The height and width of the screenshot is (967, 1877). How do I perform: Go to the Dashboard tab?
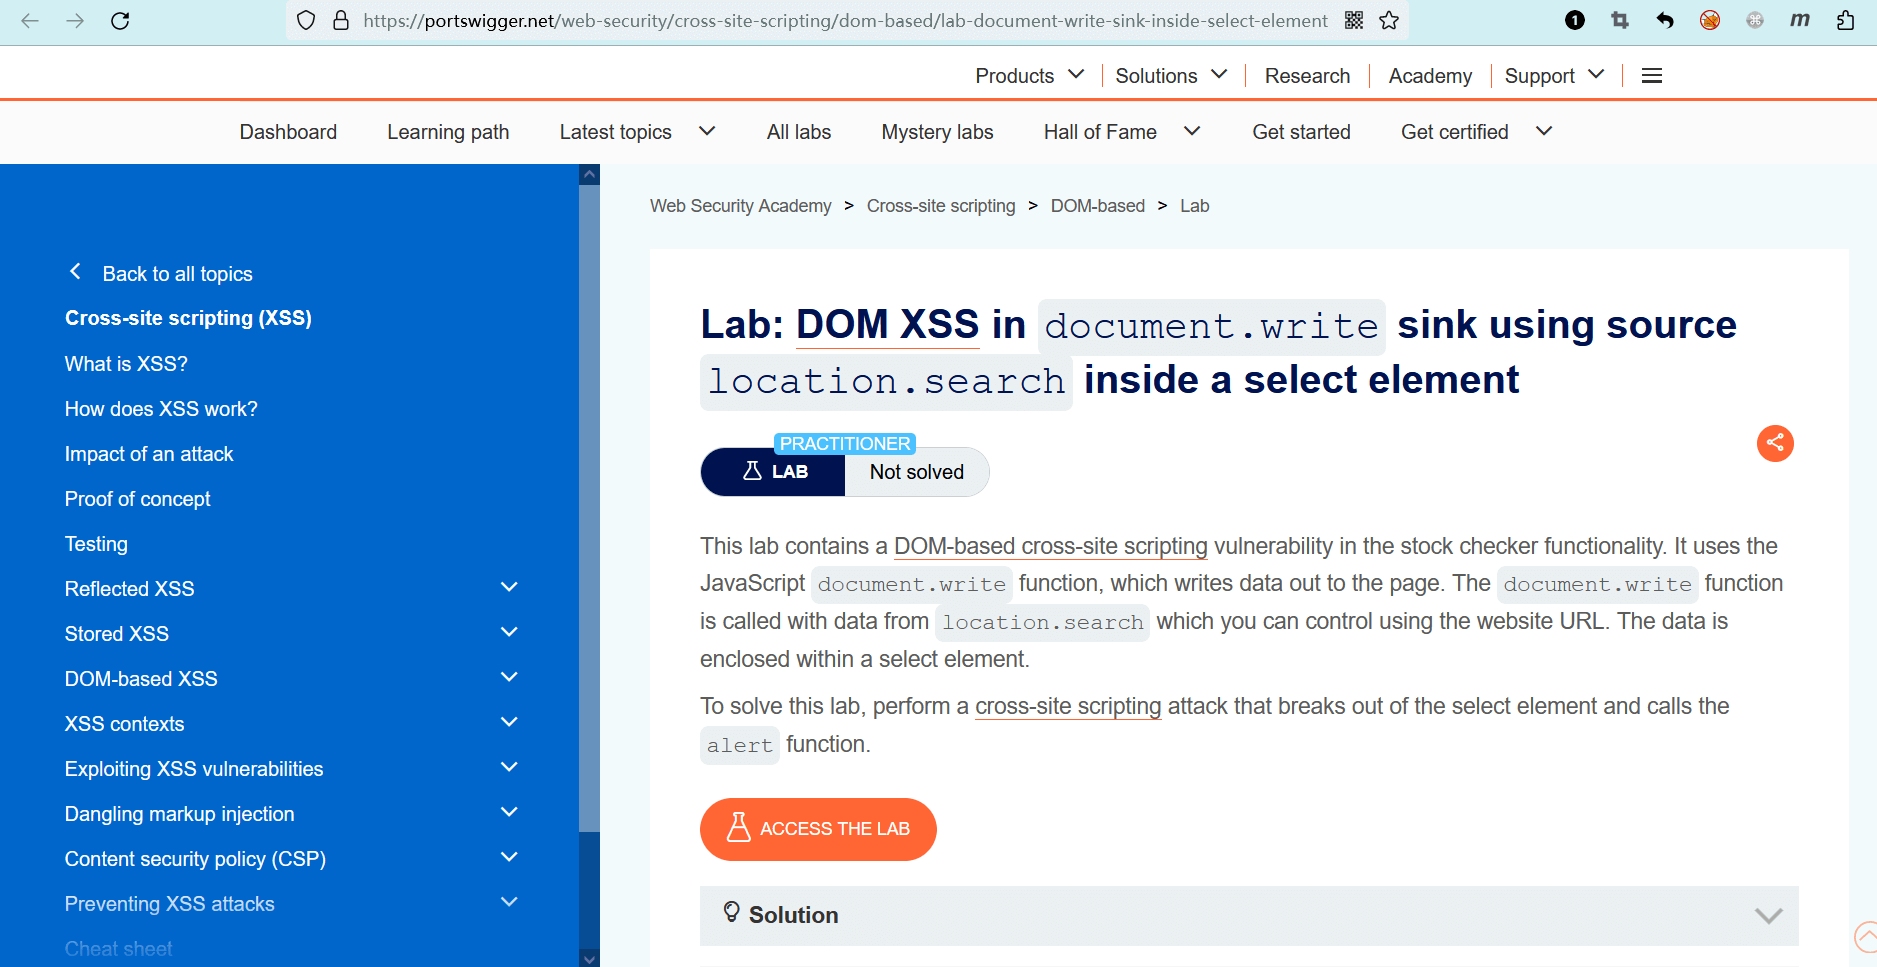[288, 132]
